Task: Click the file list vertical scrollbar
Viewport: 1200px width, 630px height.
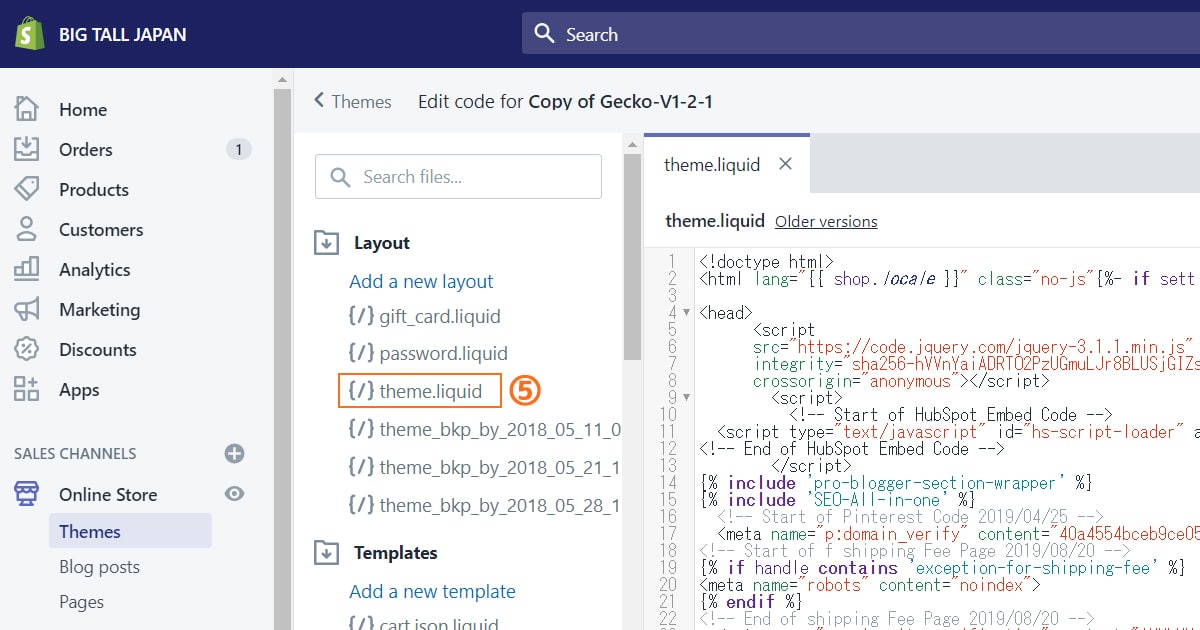Action: [632, 255]
